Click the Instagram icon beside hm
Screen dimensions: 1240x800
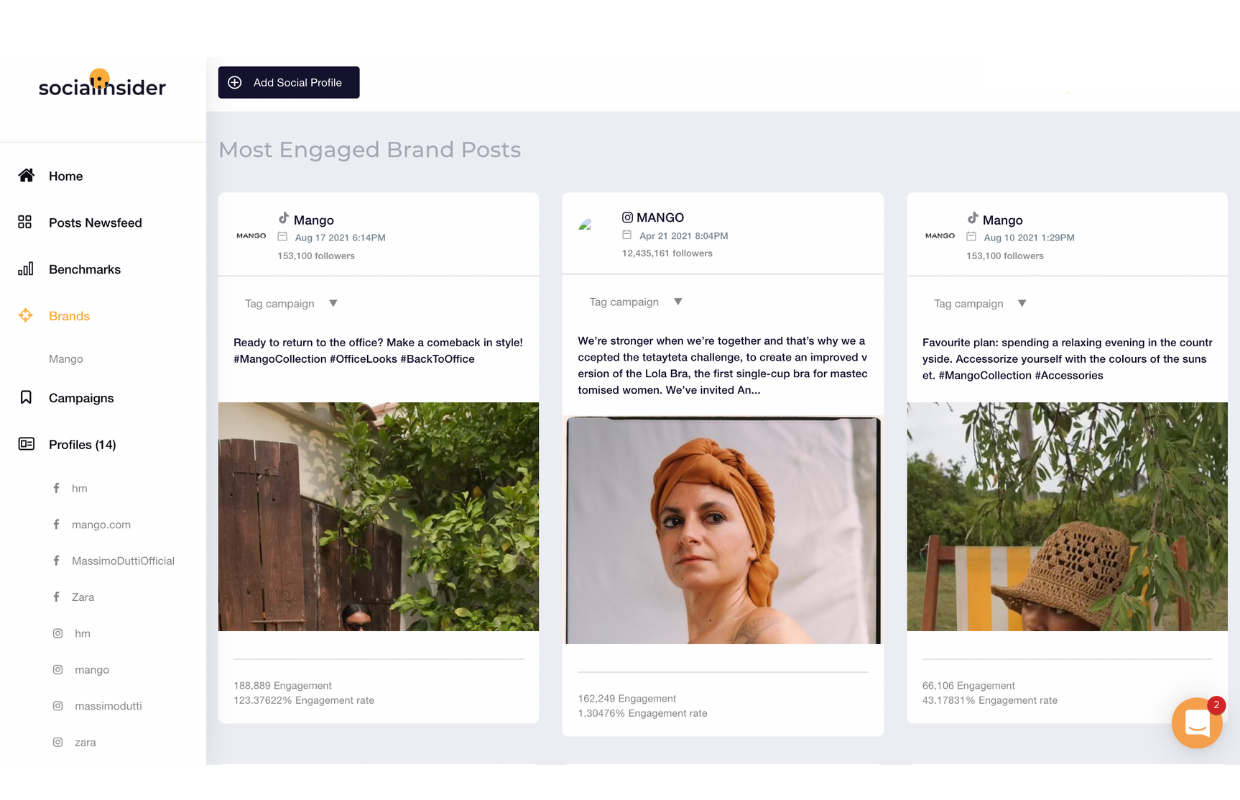(58, 633)
